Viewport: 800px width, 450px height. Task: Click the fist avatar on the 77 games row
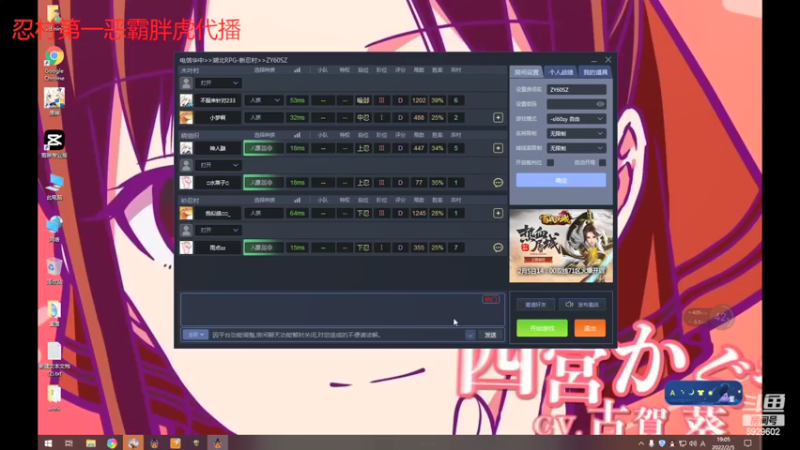click(x=186, y=183)
